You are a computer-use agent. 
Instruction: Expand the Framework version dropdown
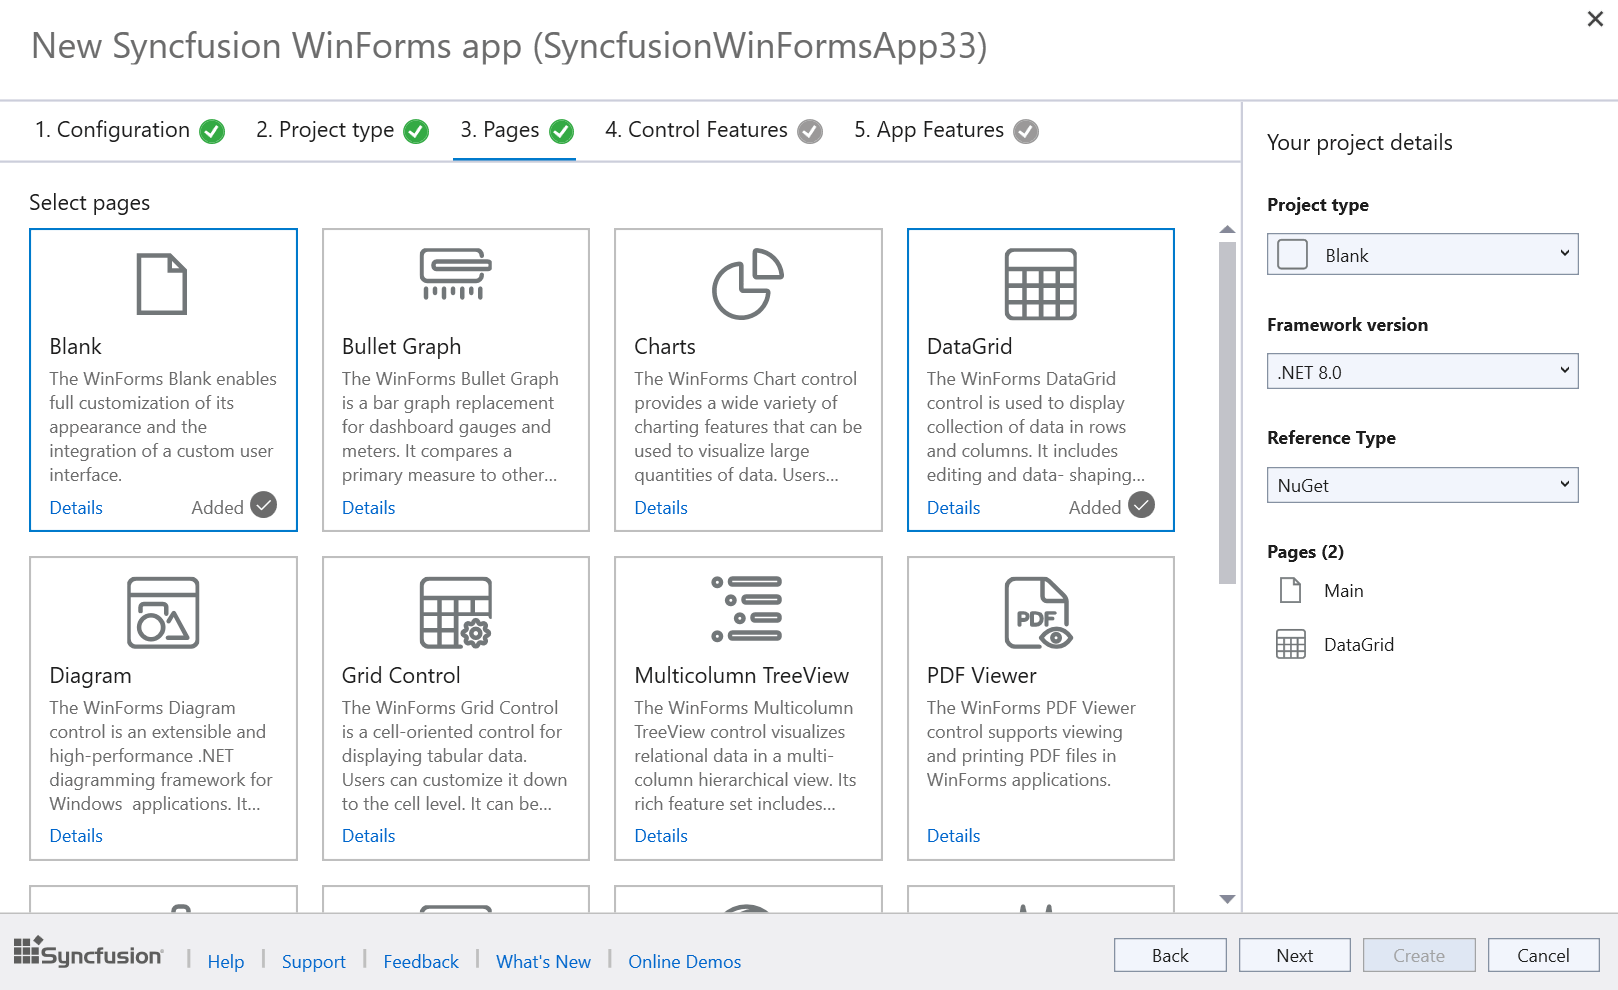click(x=1422, y=372)
